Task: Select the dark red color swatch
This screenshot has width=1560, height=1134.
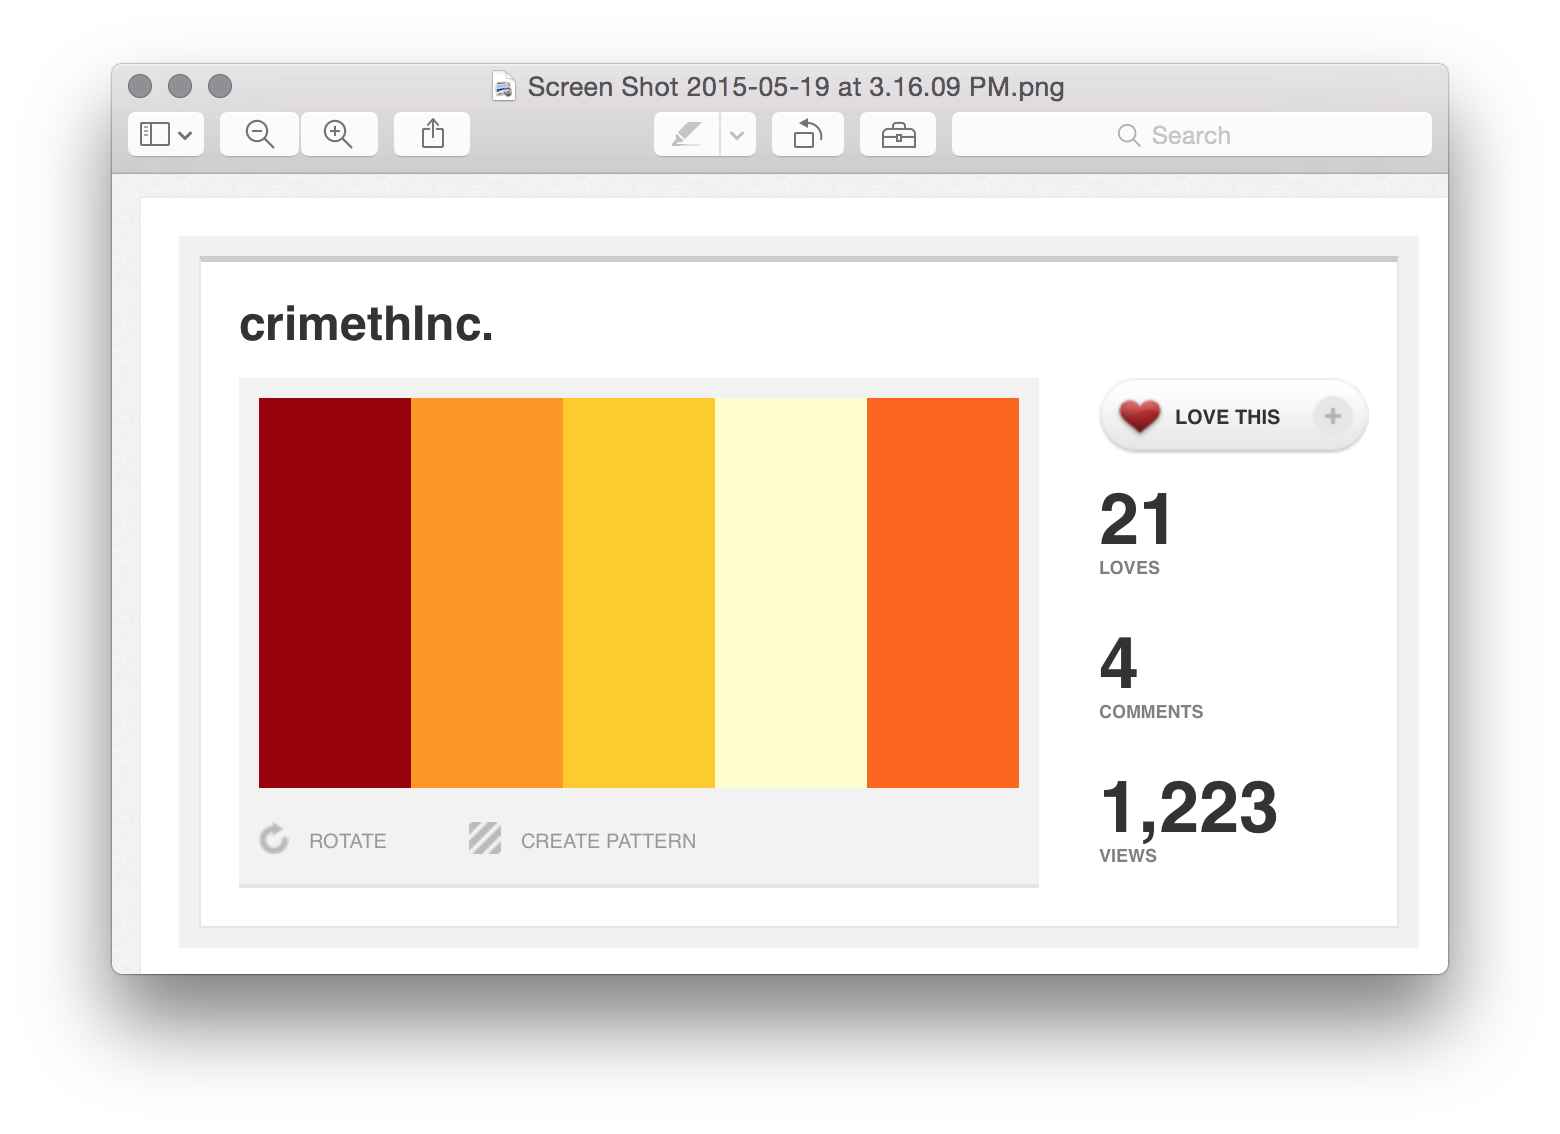Action: (x=335, y=593)
